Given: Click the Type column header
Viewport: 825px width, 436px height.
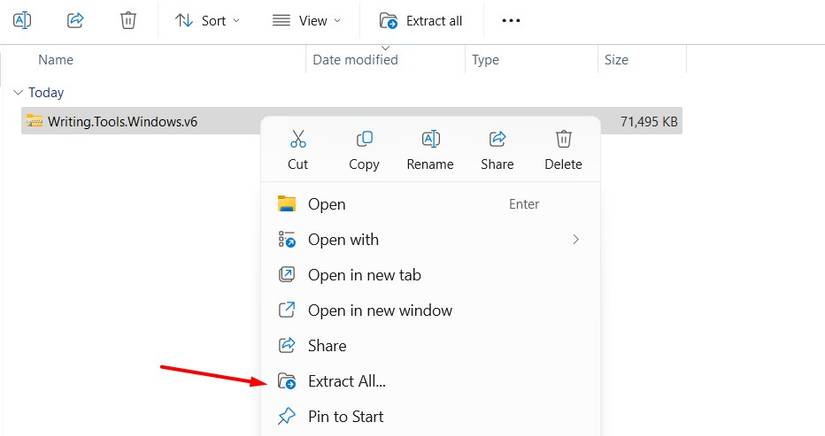Looking at the screenshot, I should coord(485,59).
